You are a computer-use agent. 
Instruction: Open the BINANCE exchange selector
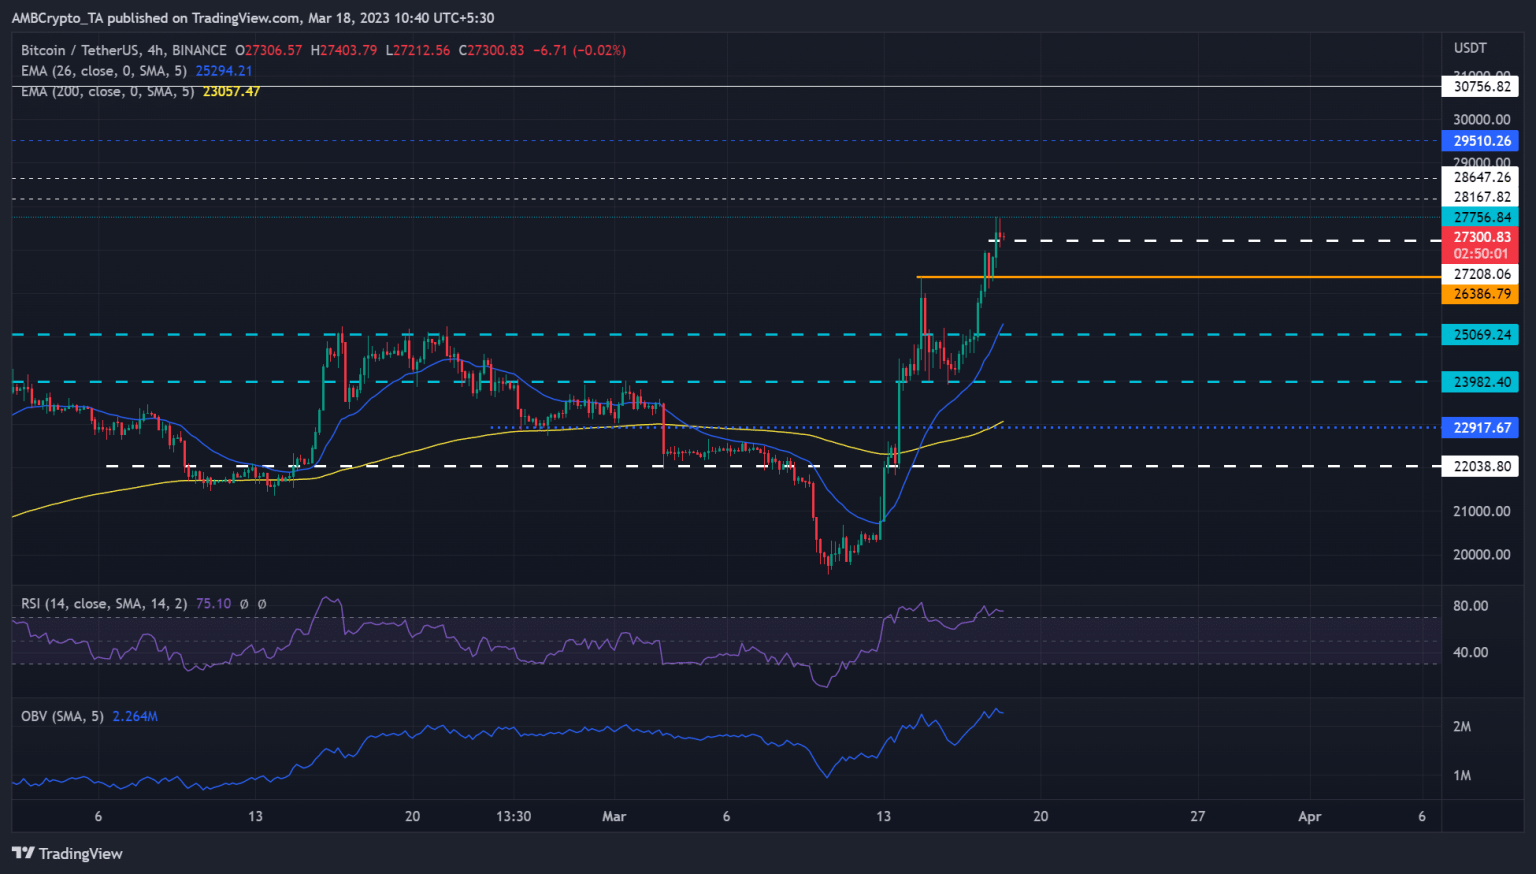pos(201,50)
